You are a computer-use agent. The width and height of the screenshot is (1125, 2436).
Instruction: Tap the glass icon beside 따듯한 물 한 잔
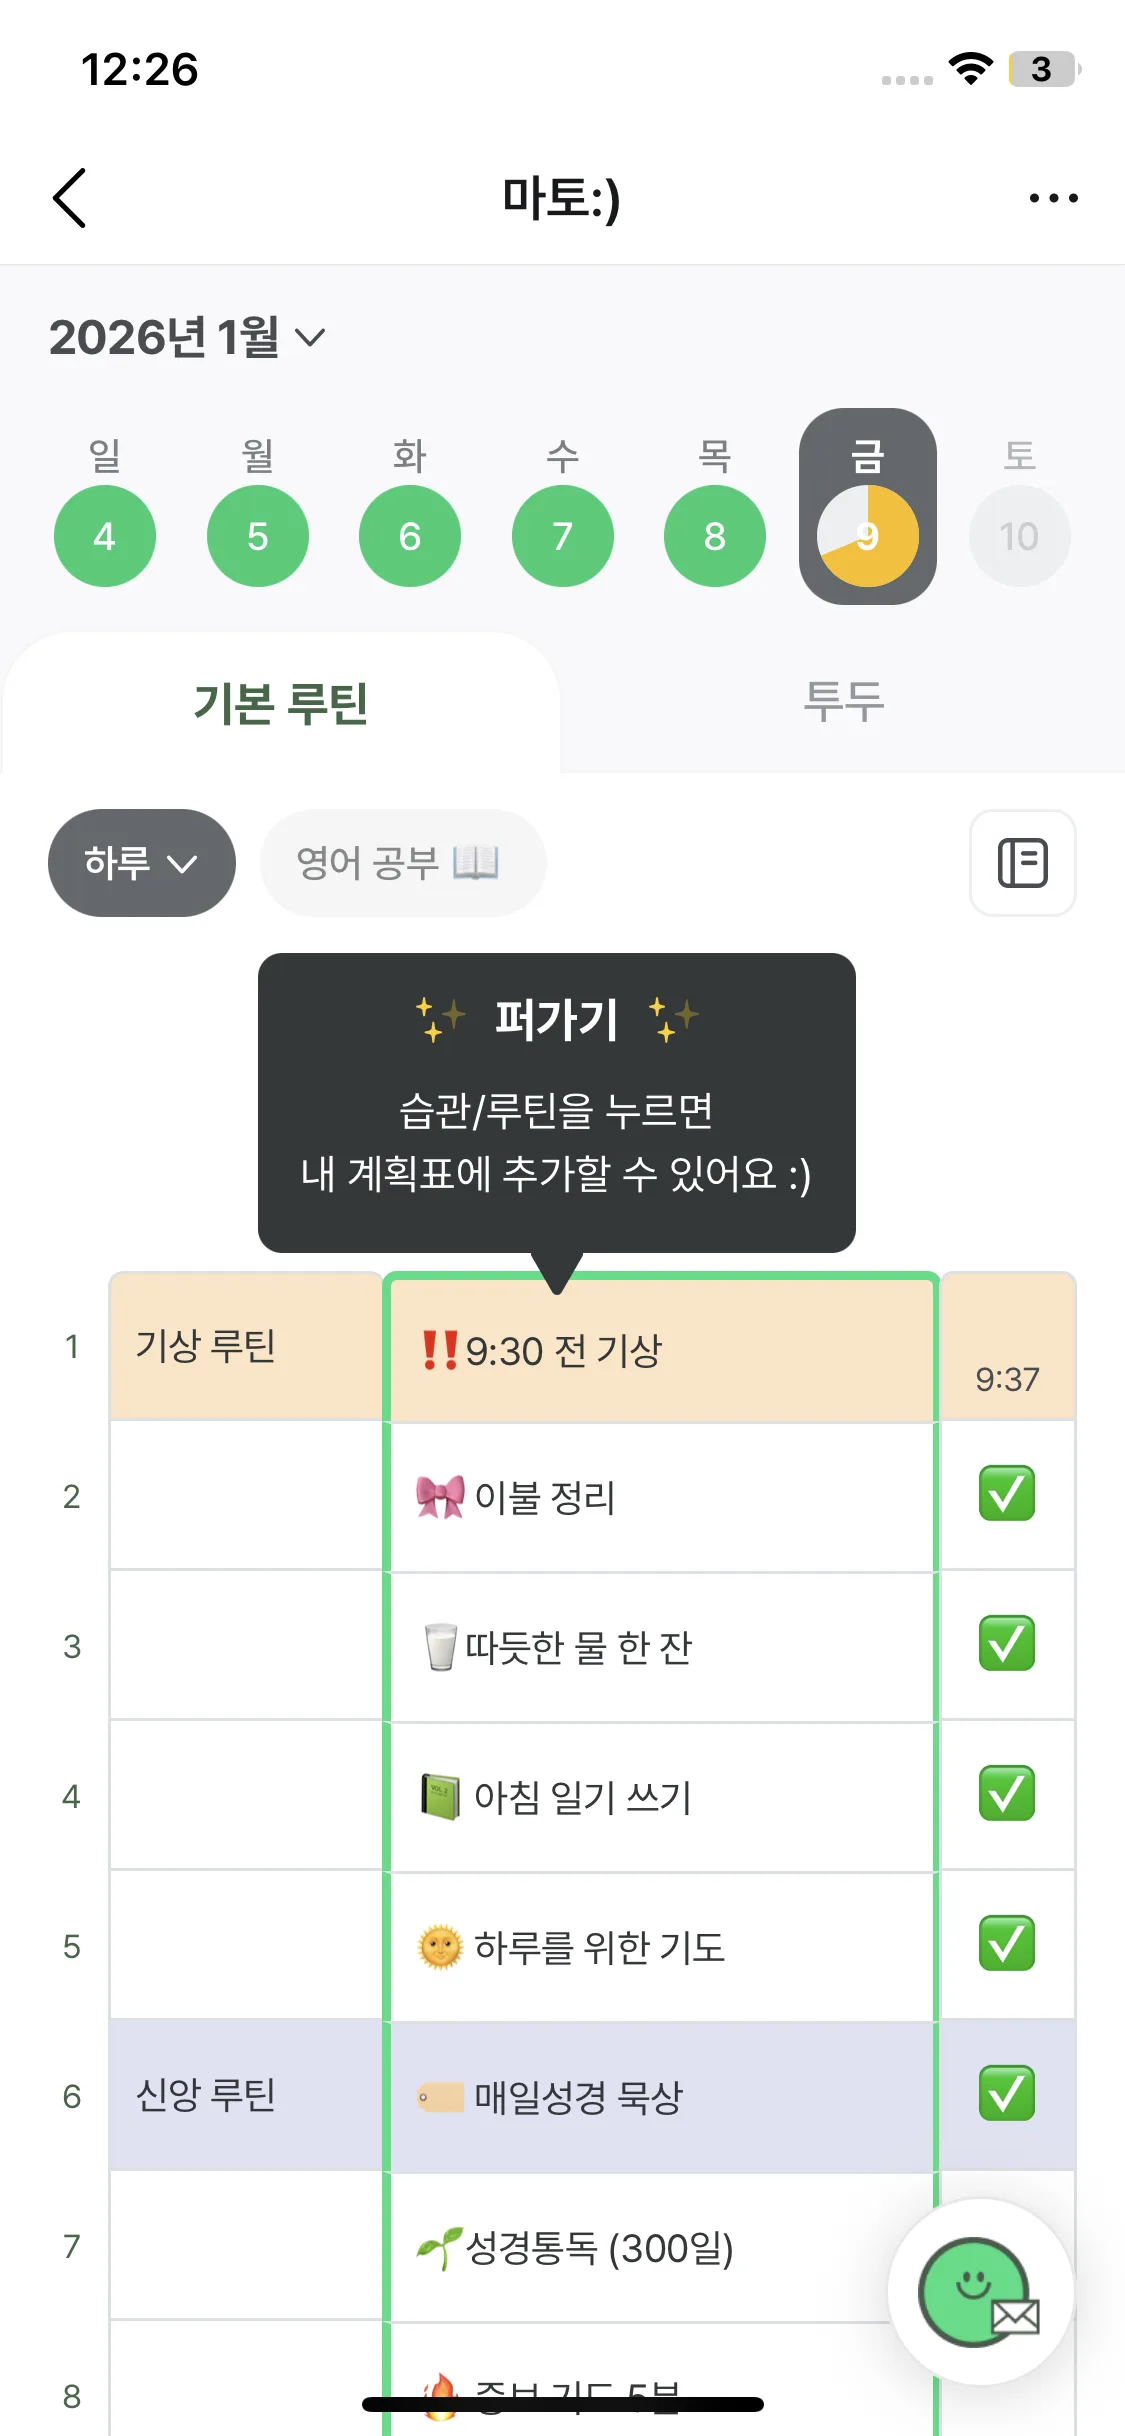pos(440,1647)
